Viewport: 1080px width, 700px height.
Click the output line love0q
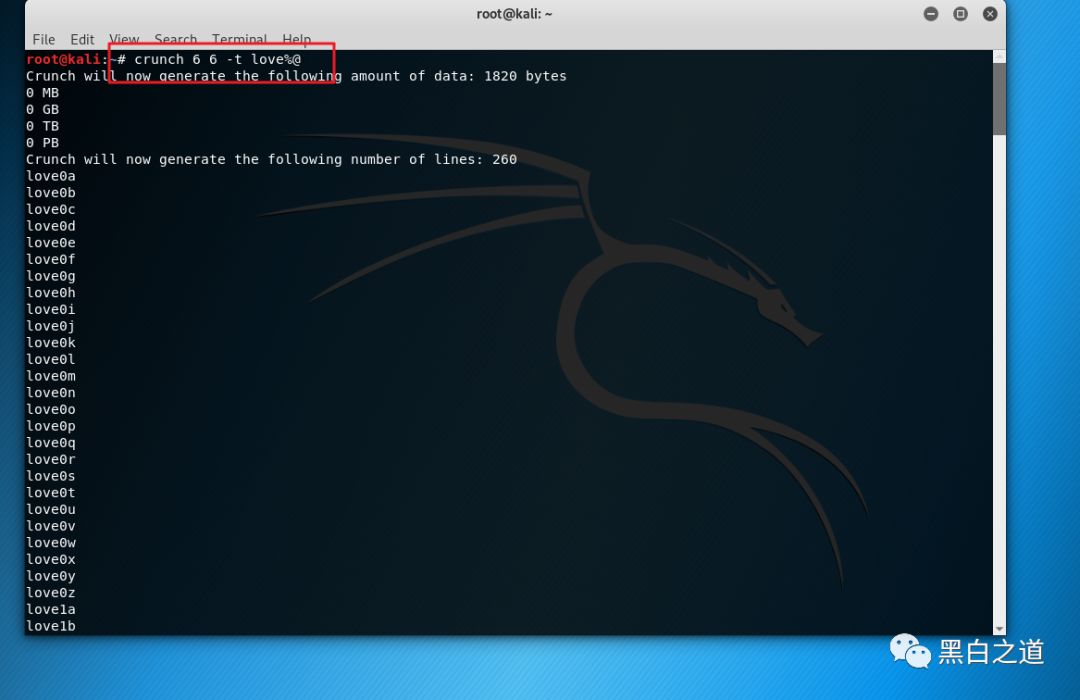point(51,442)
